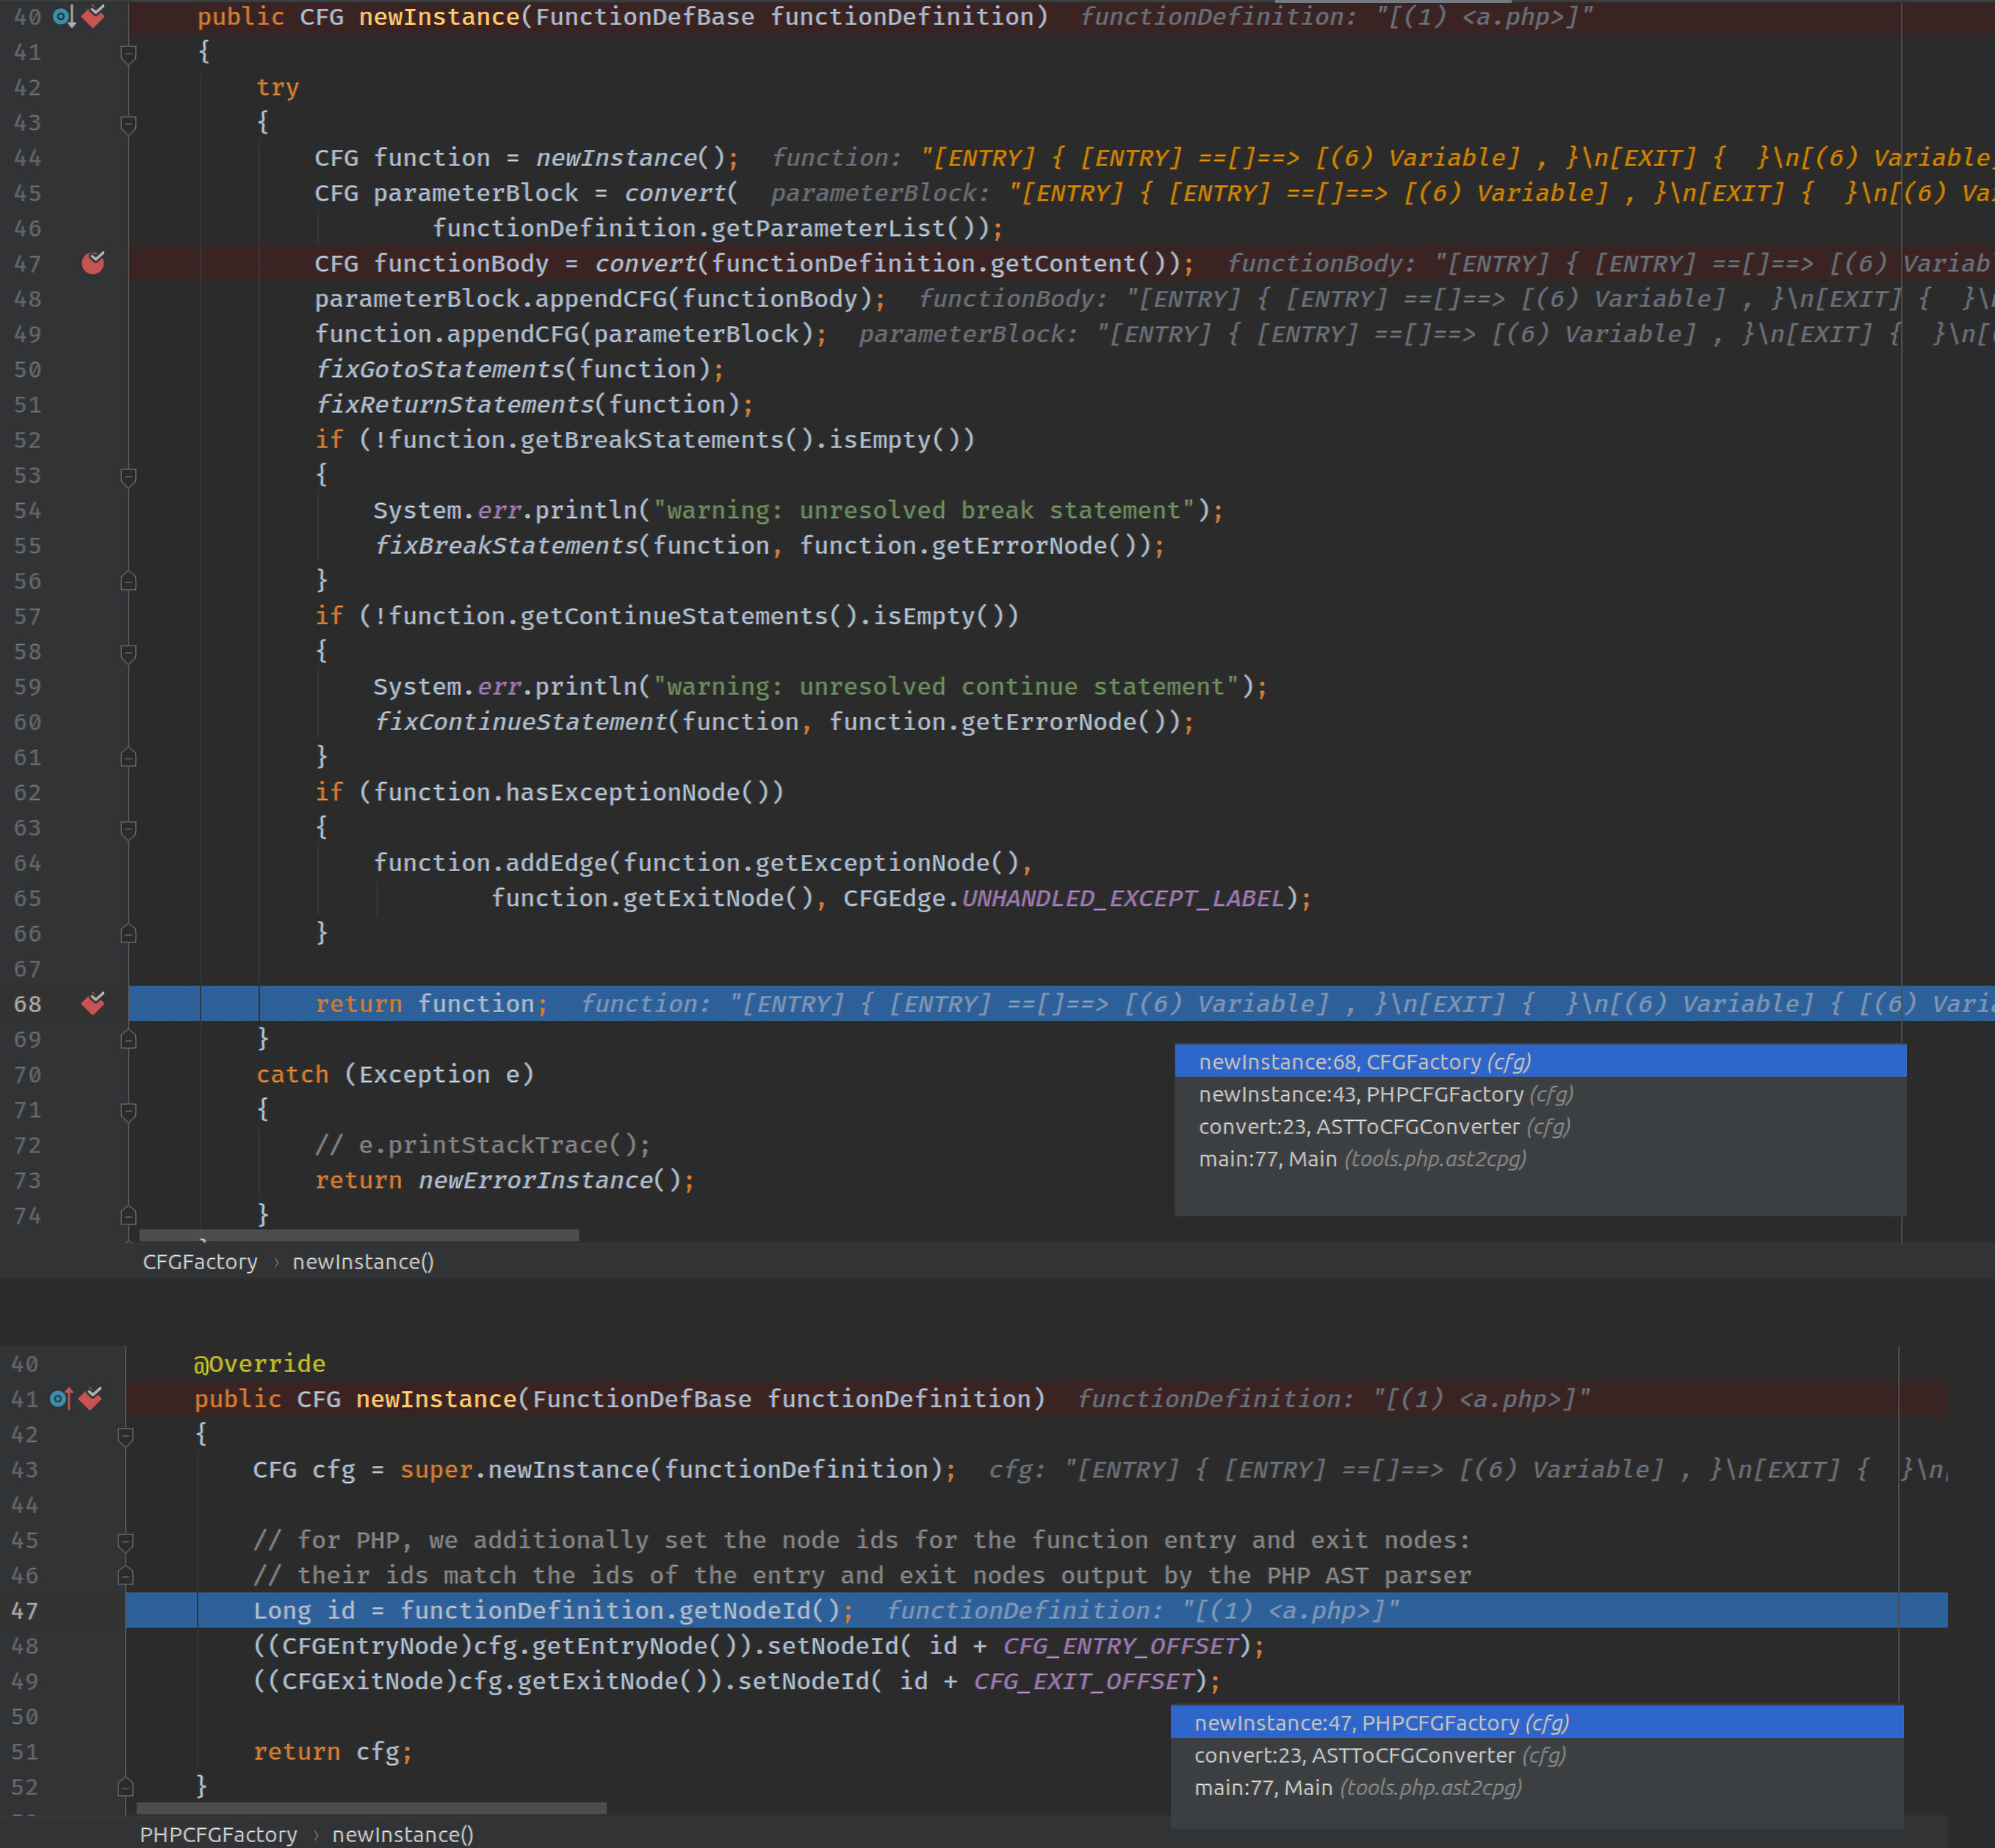
Task: Click PHPCFGFactory in the lower breadcrumb bar
Action: [218, 1834]
